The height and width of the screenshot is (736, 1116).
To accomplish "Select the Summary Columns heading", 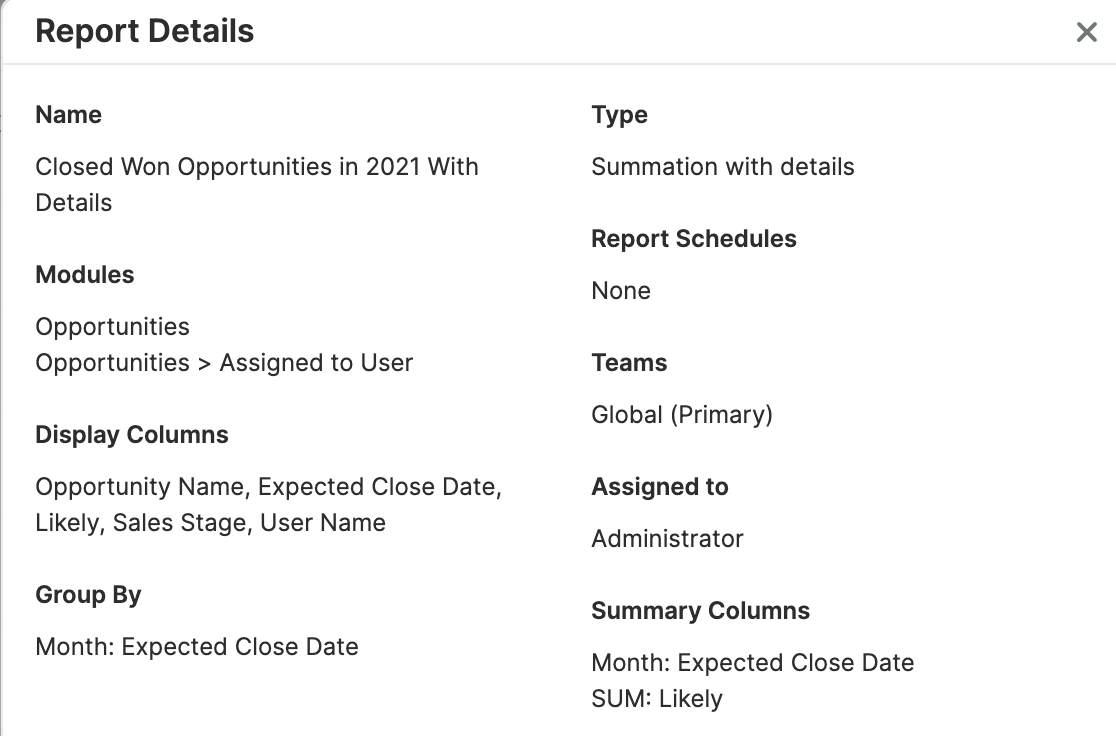I will pyautogui.click(x=701, y=610).
